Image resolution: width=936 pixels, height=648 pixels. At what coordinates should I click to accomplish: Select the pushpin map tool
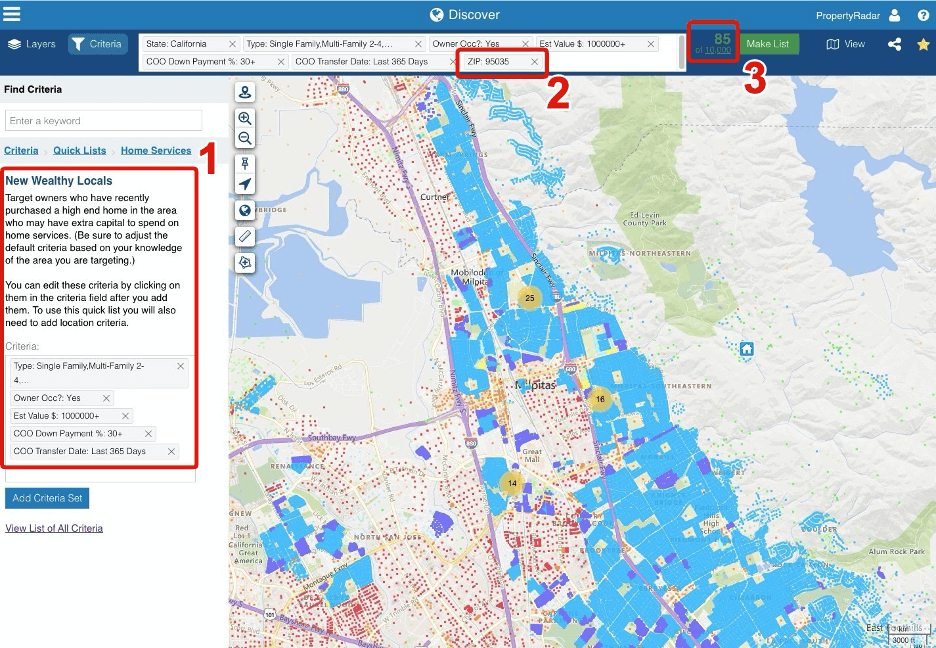point(245,163)
